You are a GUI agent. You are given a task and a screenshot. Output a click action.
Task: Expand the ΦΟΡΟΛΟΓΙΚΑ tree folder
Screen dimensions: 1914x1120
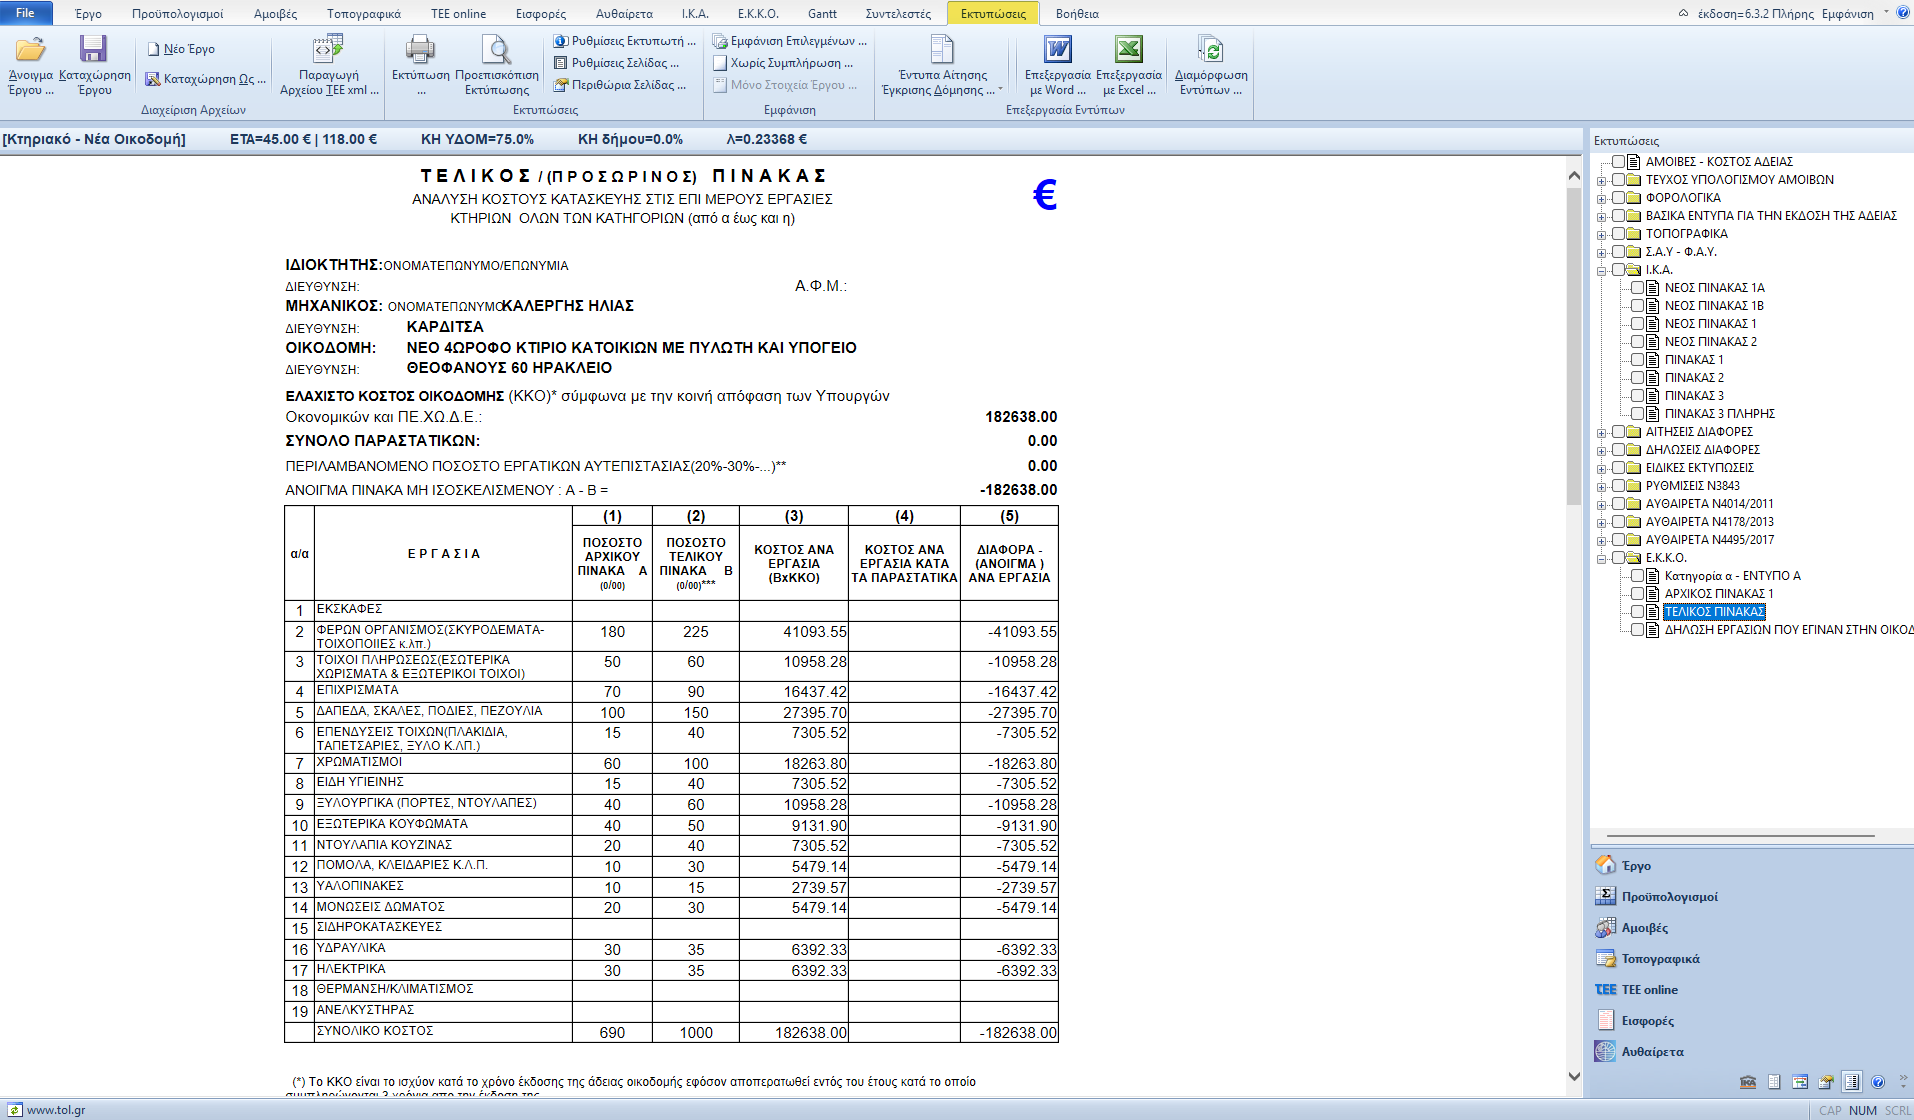[x=1601, y=199]
